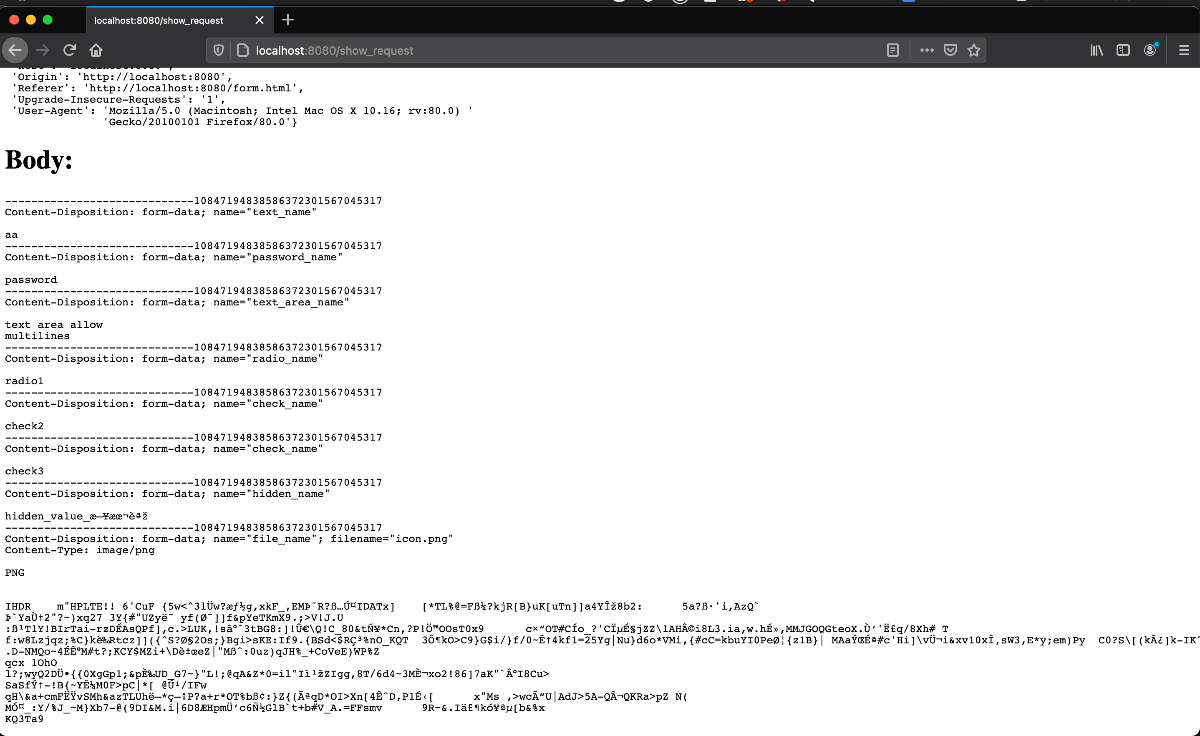1200x736 pixels.
Task: Bookmark this page with the star
Action: (x=974, y=50)
